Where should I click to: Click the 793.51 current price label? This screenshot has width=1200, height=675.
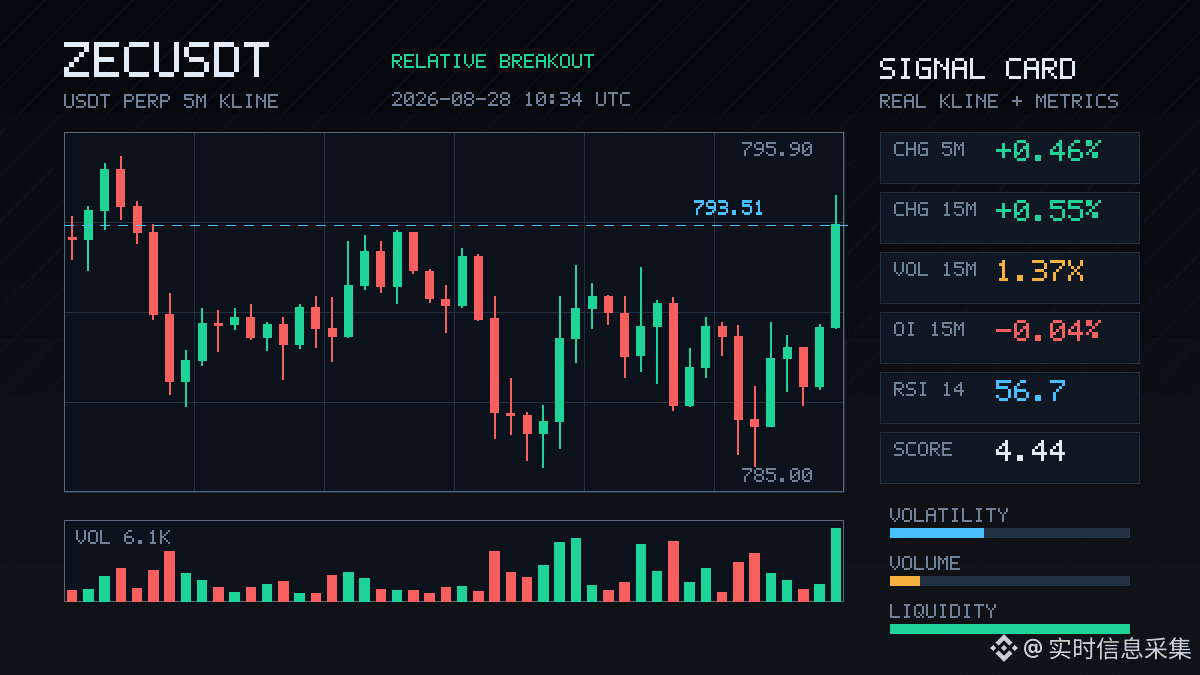coord(728,208)
